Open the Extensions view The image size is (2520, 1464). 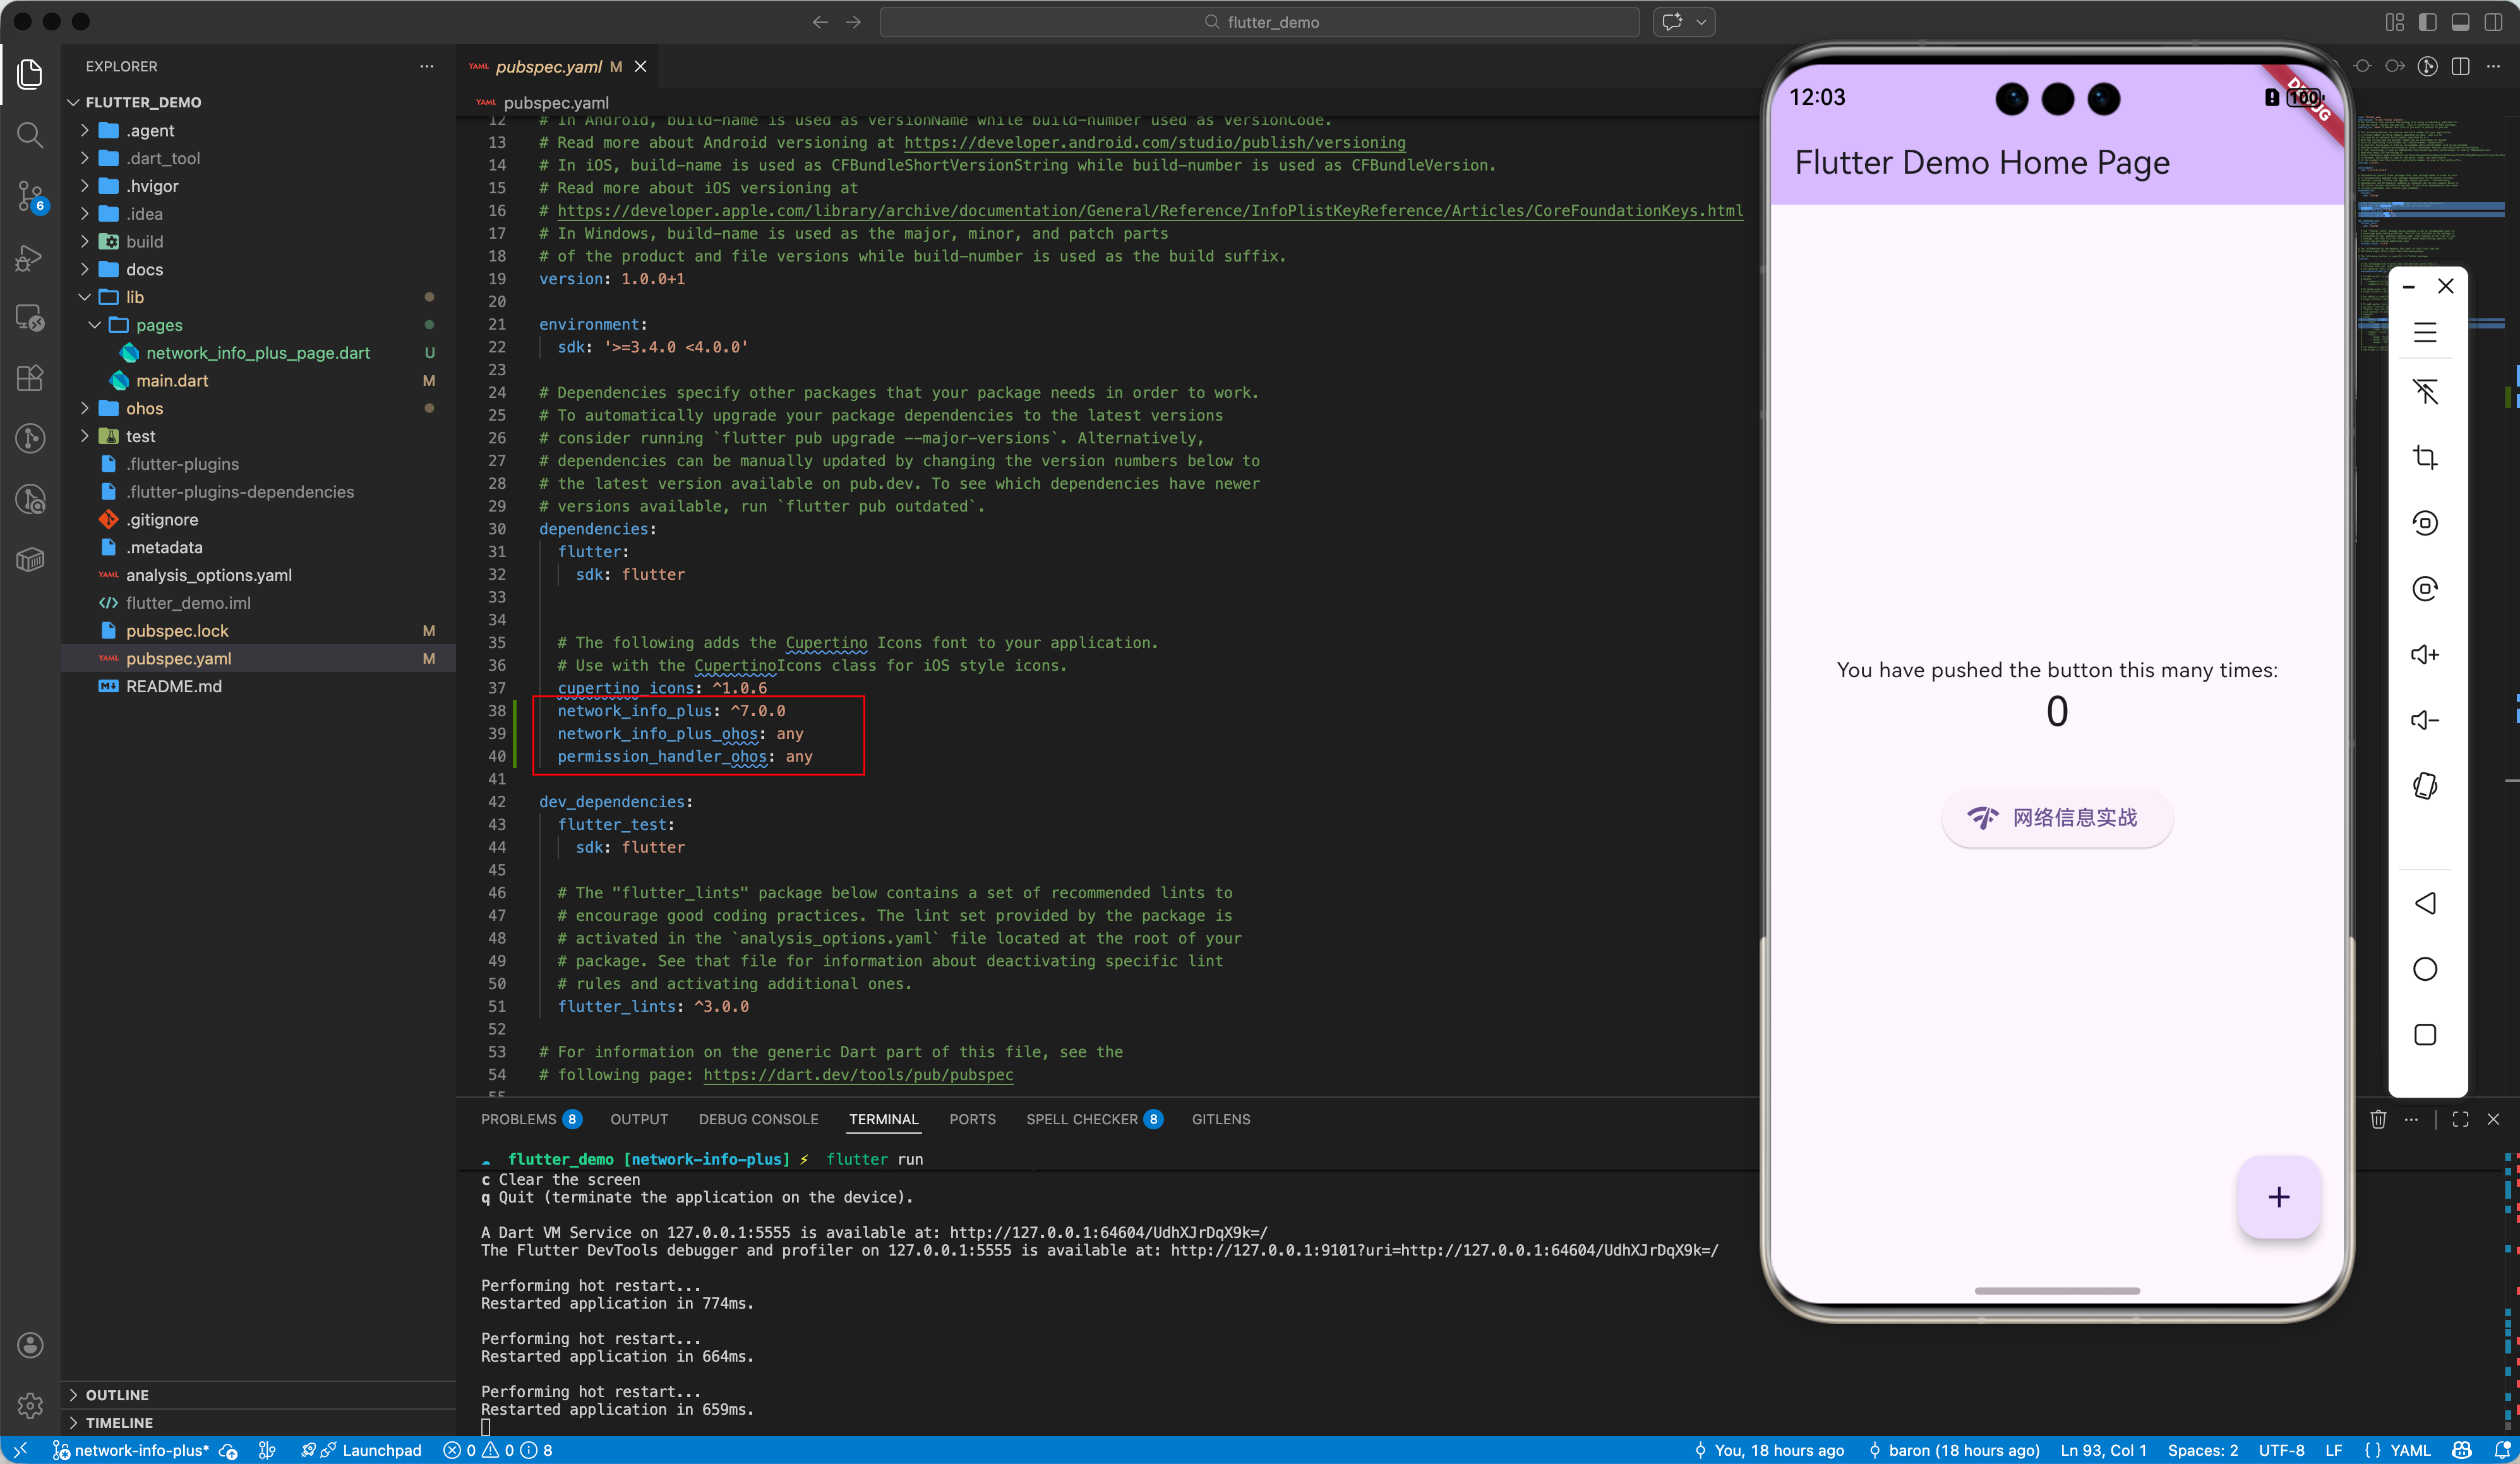pyautogui.click(x=30, y=378)
